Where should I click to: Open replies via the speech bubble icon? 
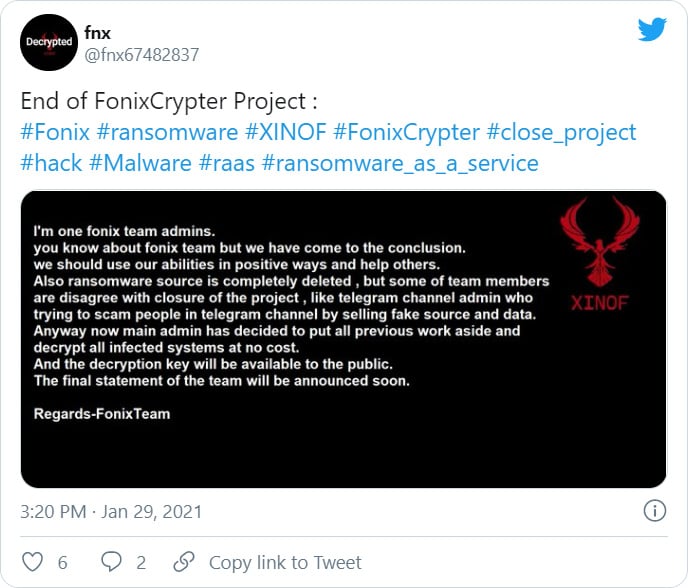(111, 562)
